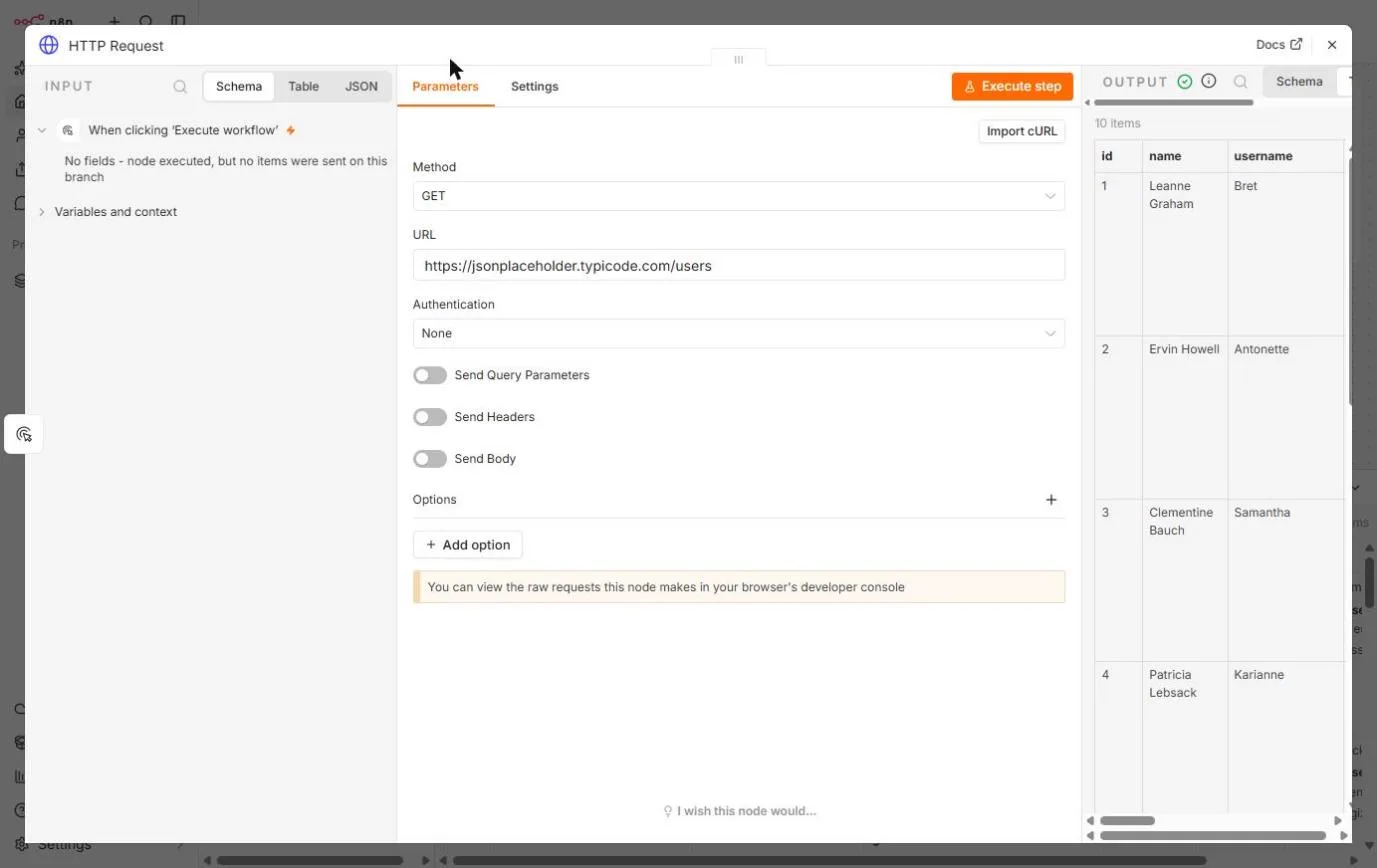The image size is (1377, 868).
Task: Click the horizontal scrollbar thumb under the output table
Action: click(x=1127, y=821)
